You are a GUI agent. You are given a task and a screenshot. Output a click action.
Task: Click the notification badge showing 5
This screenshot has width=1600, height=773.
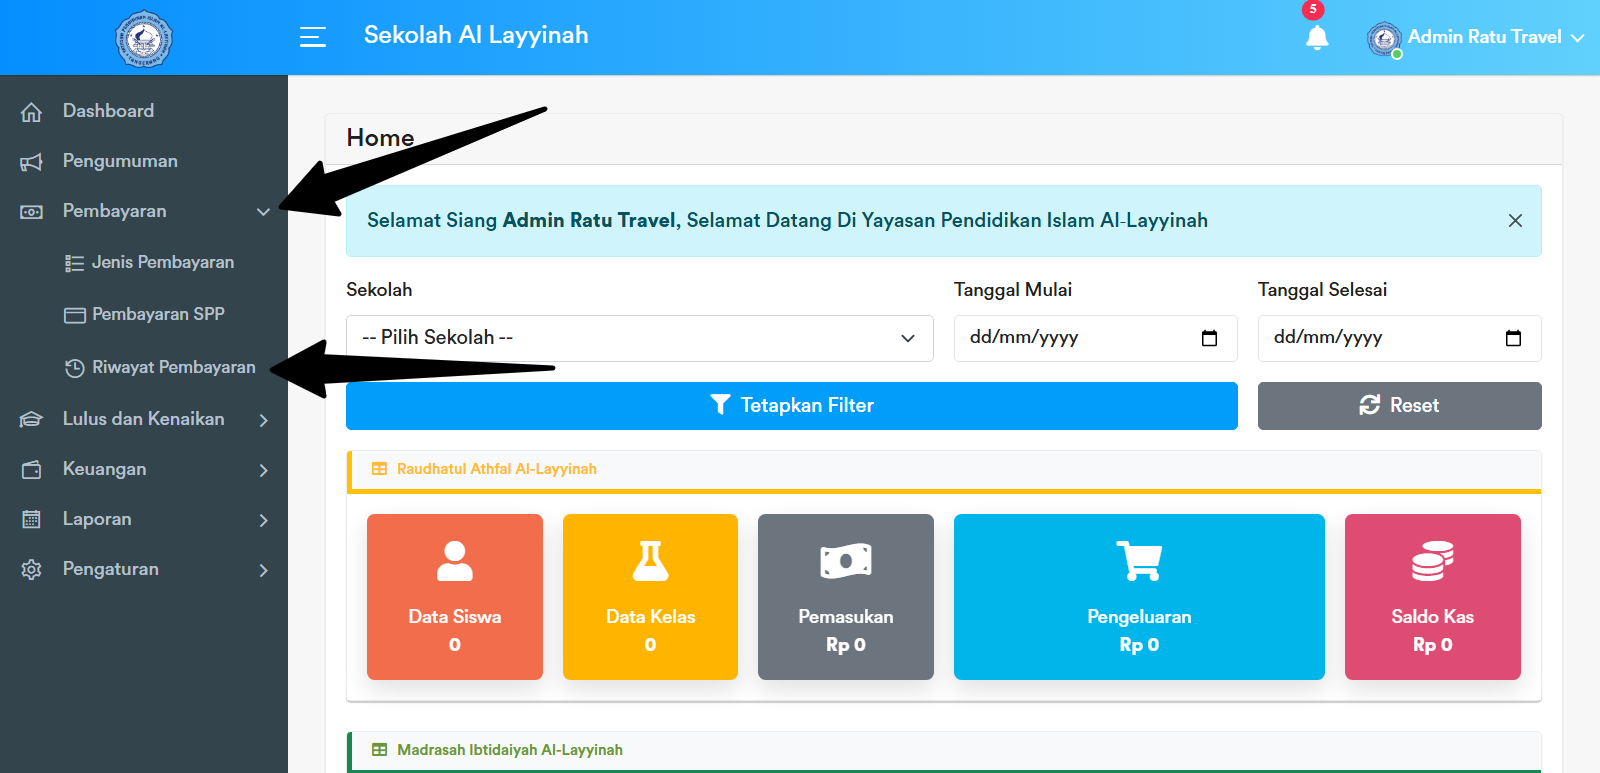click(x=1313, y=9)
